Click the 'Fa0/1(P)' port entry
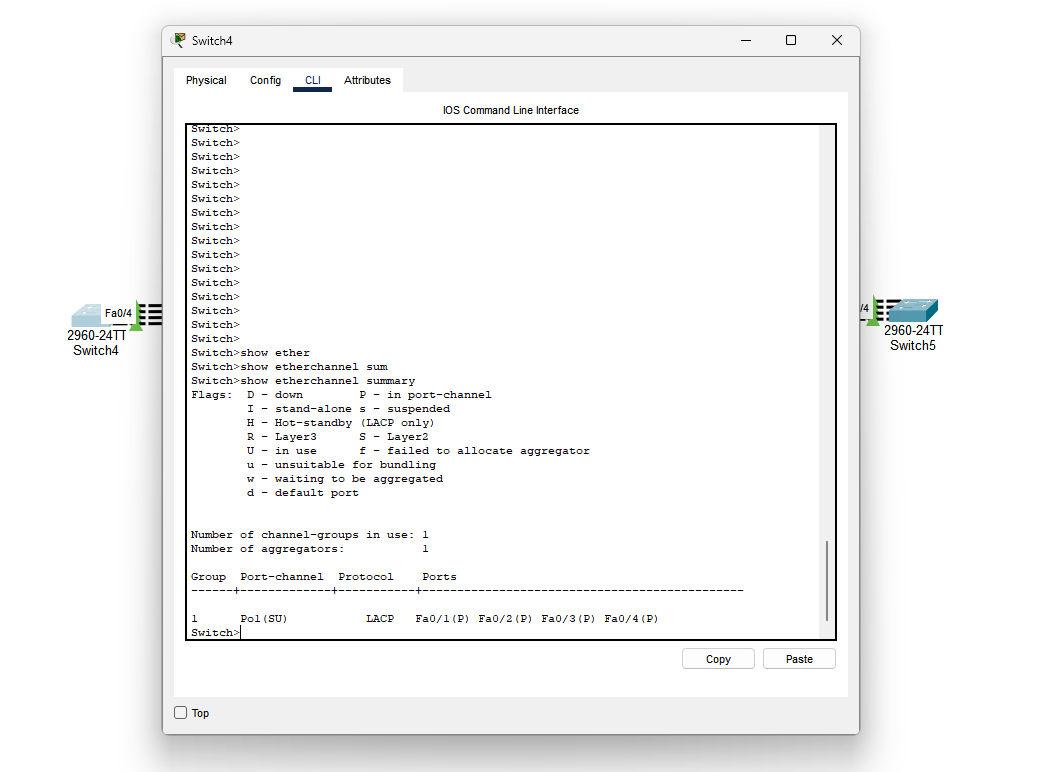 (442, 619)
